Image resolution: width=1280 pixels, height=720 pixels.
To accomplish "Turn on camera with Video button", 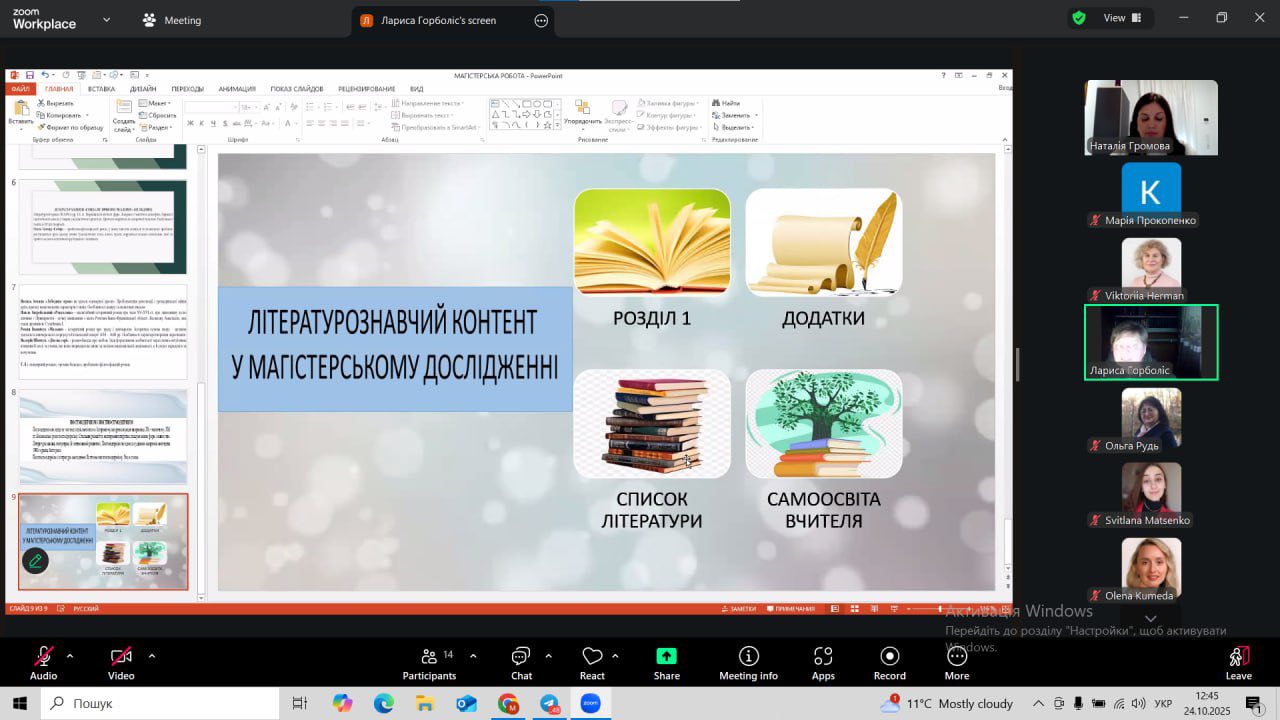I will point(121,662).
